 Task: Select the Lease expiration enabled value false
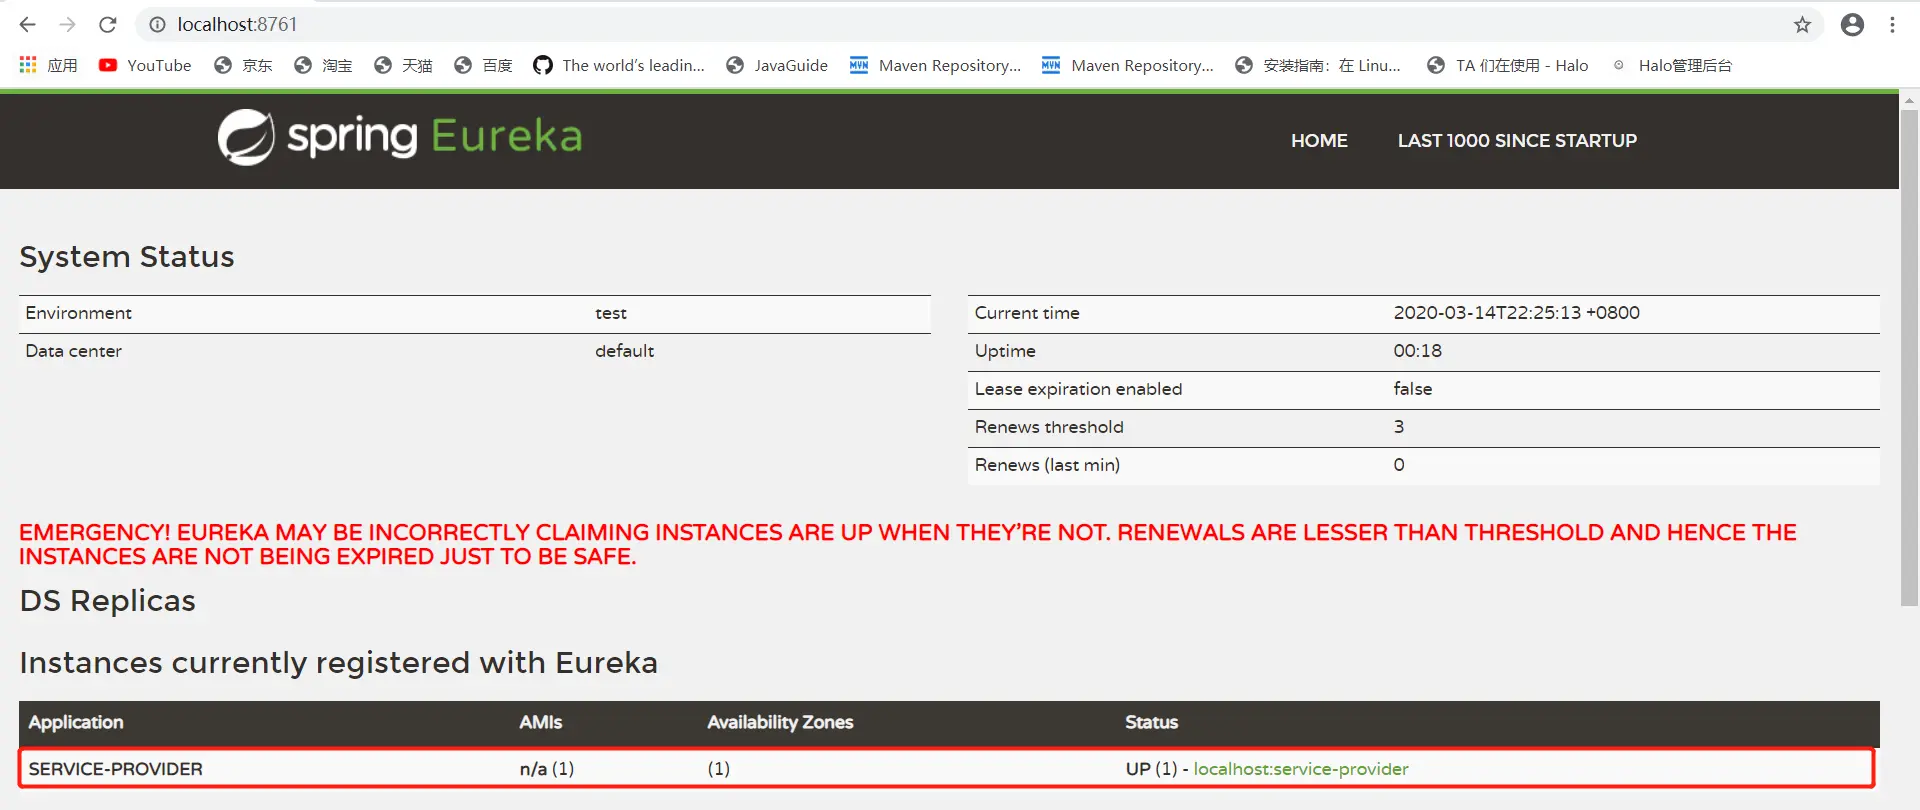click(x=1412, y=389)
